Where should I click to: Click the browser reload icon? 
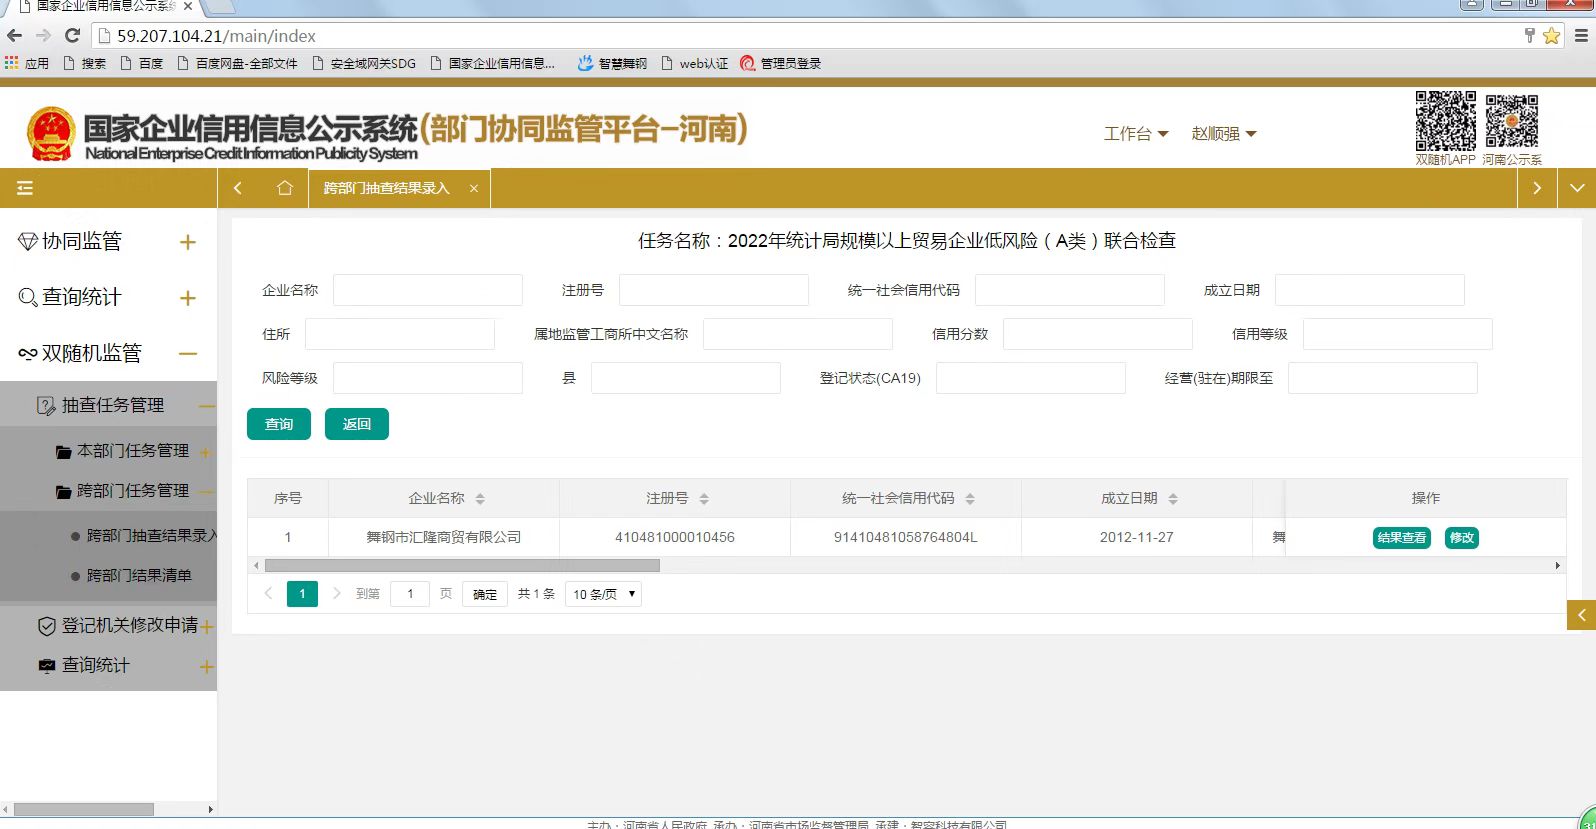point(72,36)
